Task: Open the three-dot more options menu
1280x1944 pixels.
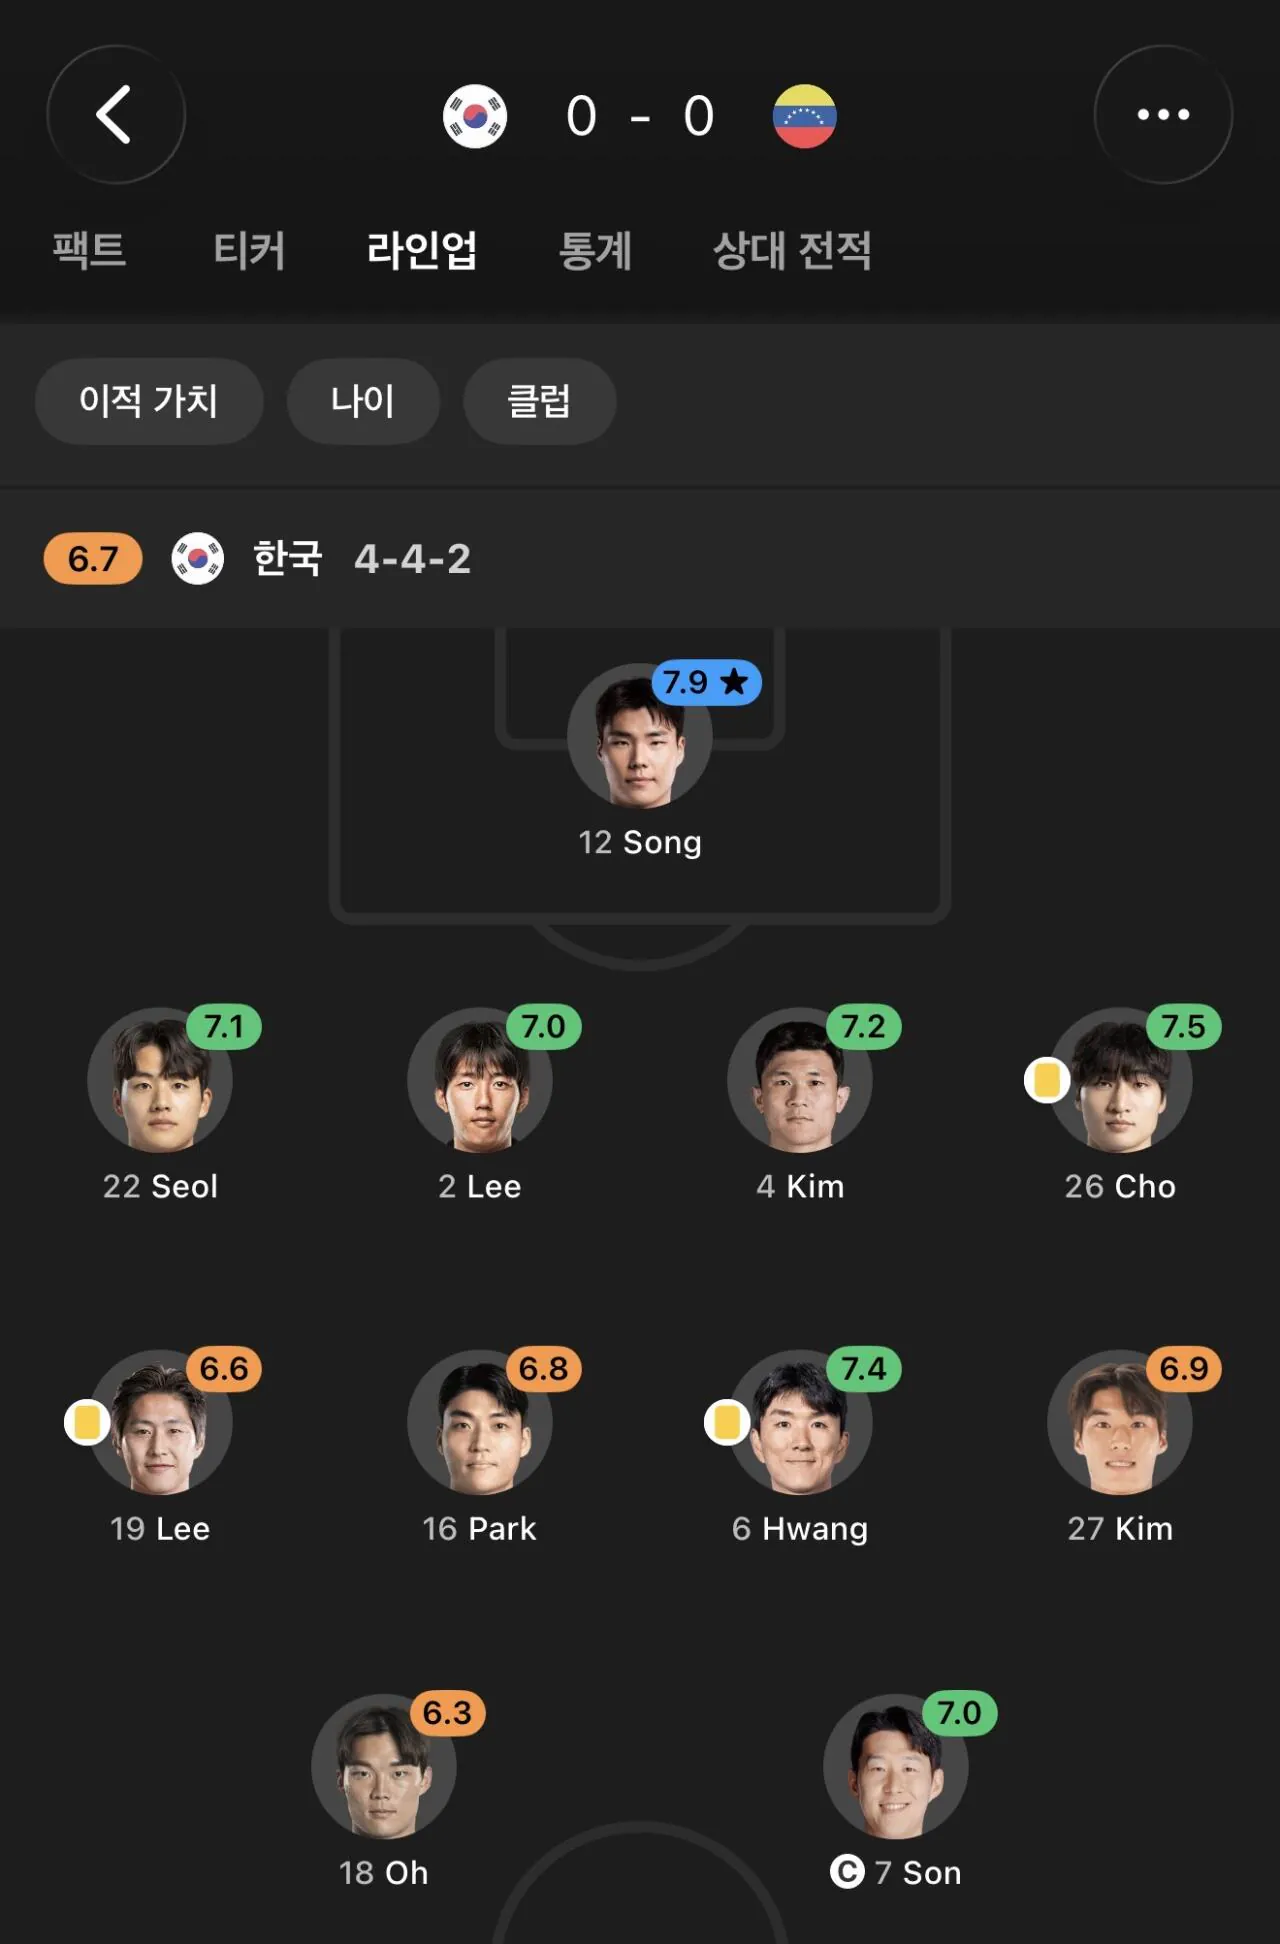Action: (1163, 114)
